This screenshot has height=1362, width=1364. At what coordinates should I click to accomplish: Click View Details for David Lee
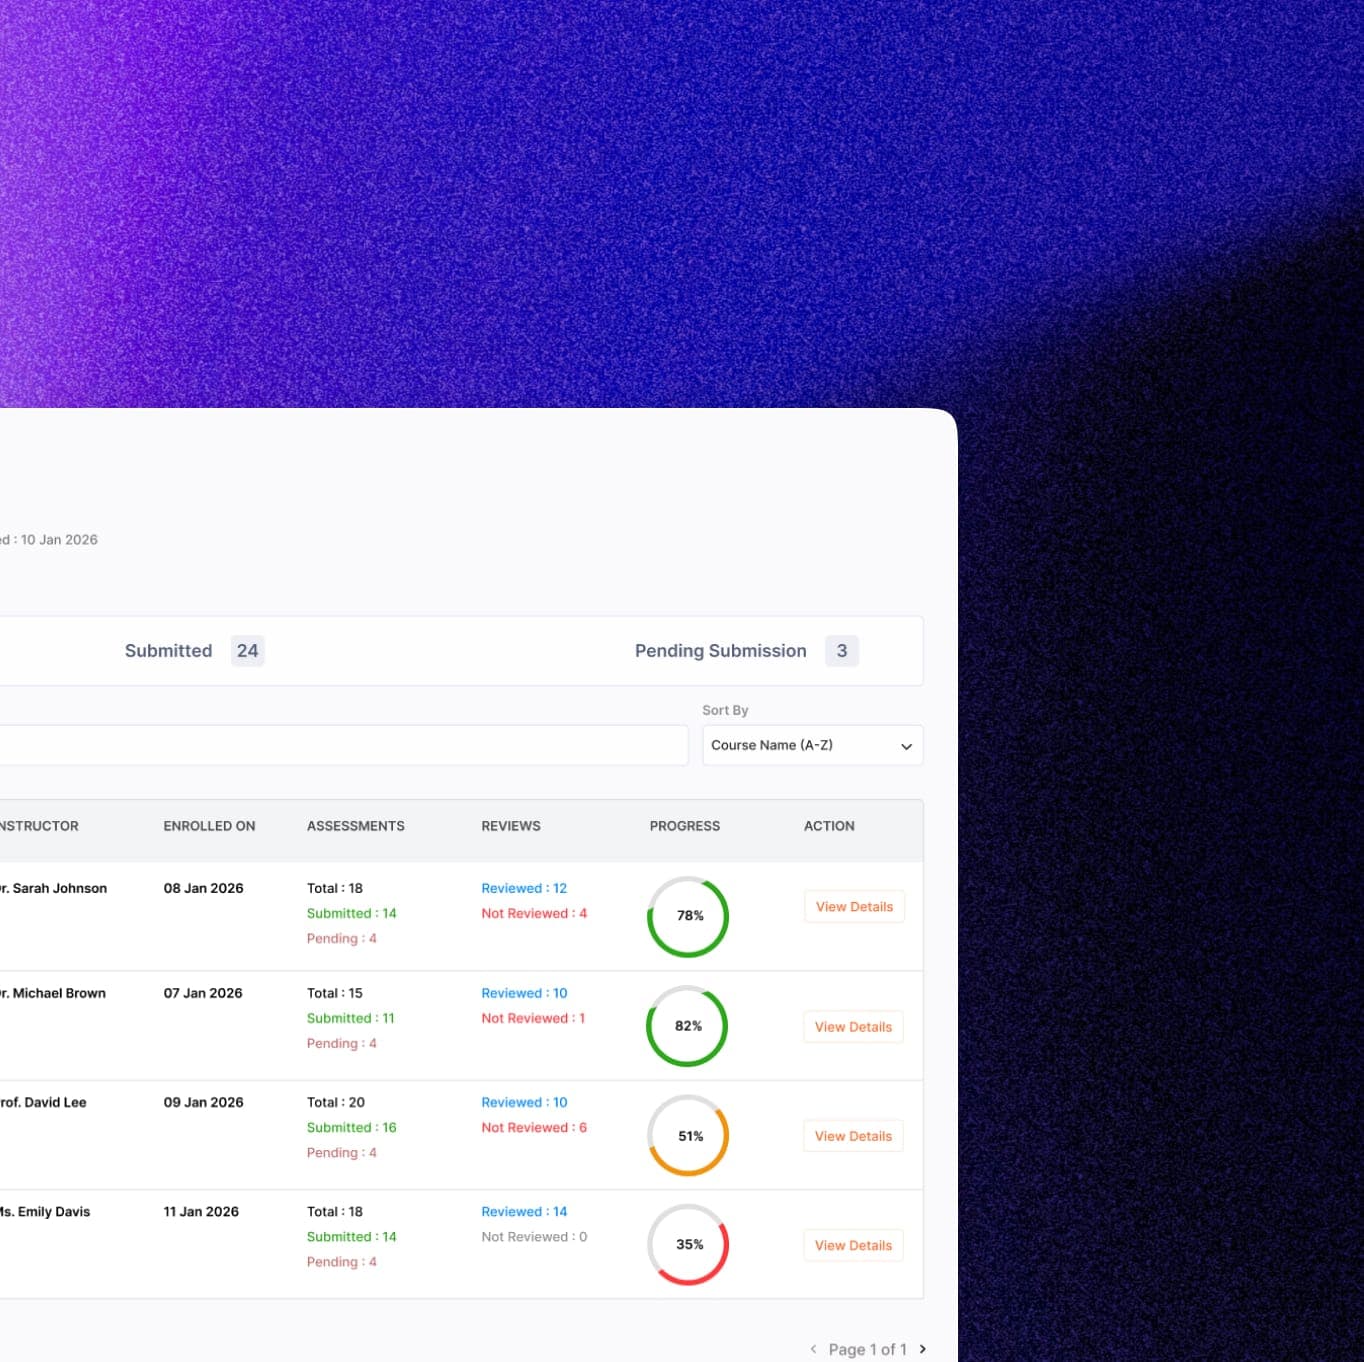pos(853,1136)
